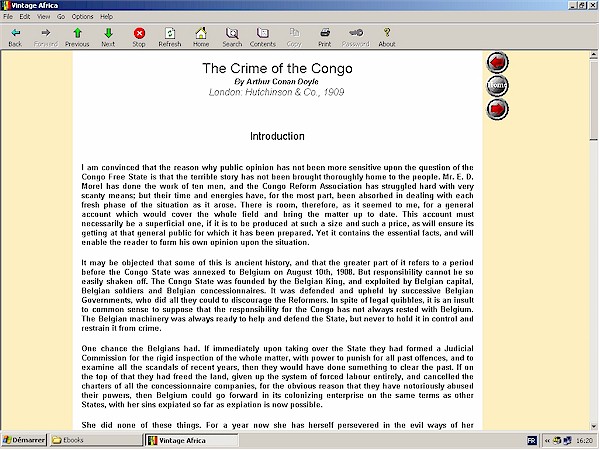
Task: Open the File menu
Action: 8,16
